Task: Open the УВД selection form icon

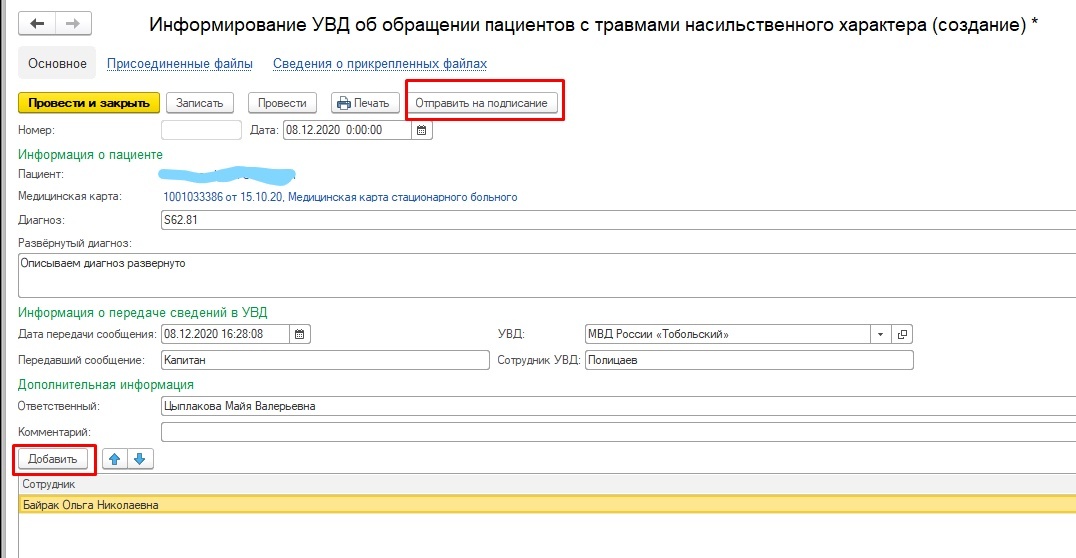Action: click(x=902, y=334)
